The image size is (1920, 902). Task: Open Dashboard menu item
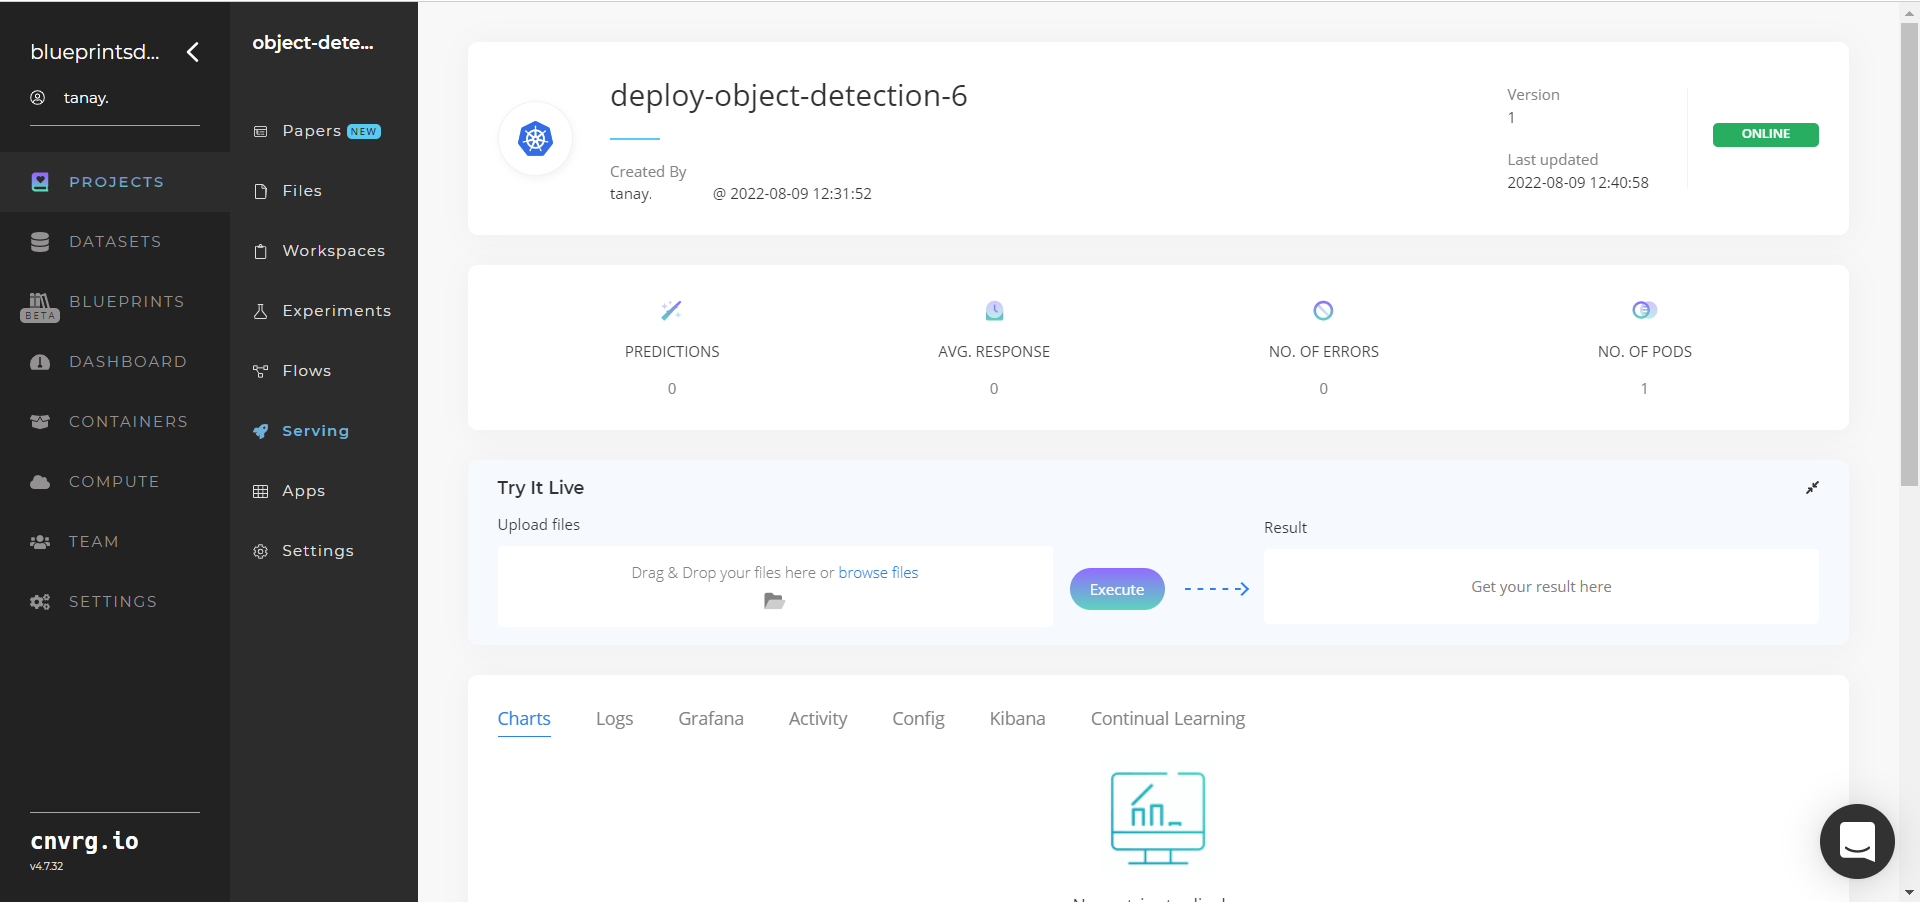(128, 362)
